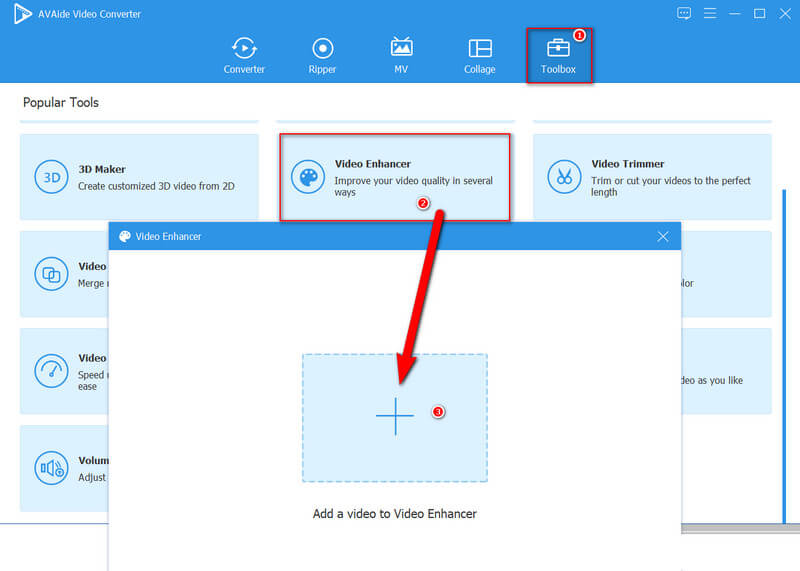Click 'Improve your video quality' description text
The width and height of the screenshot is (800, 571).
point(414,186)
